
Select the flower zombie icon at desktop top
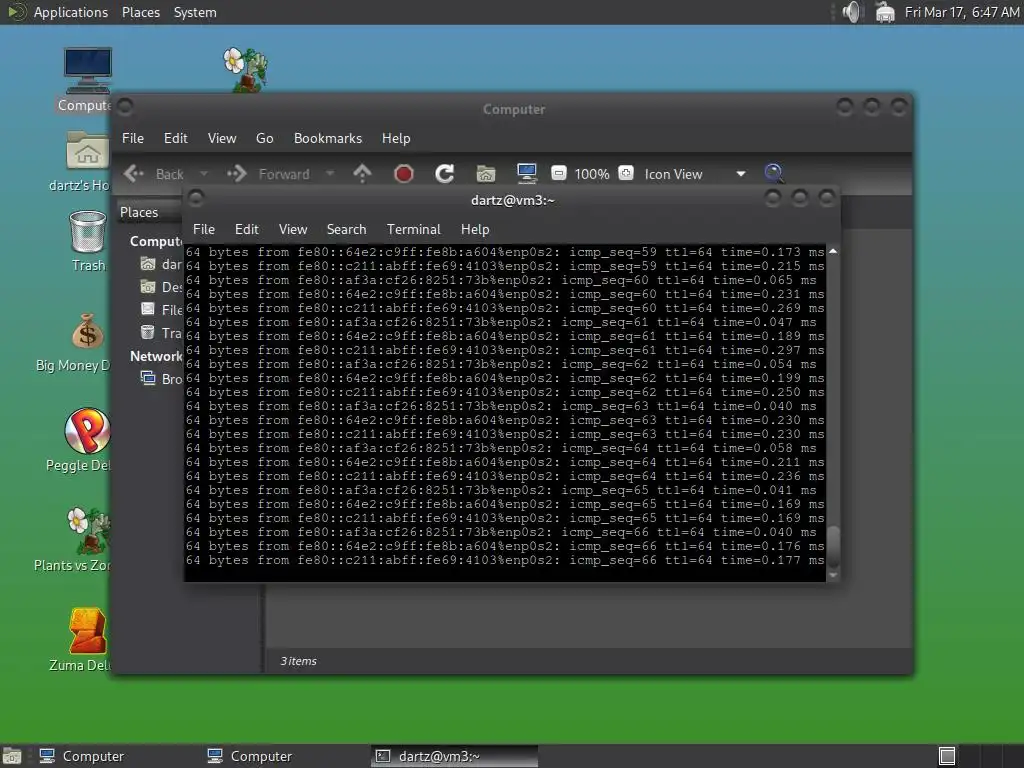point(246,69)
